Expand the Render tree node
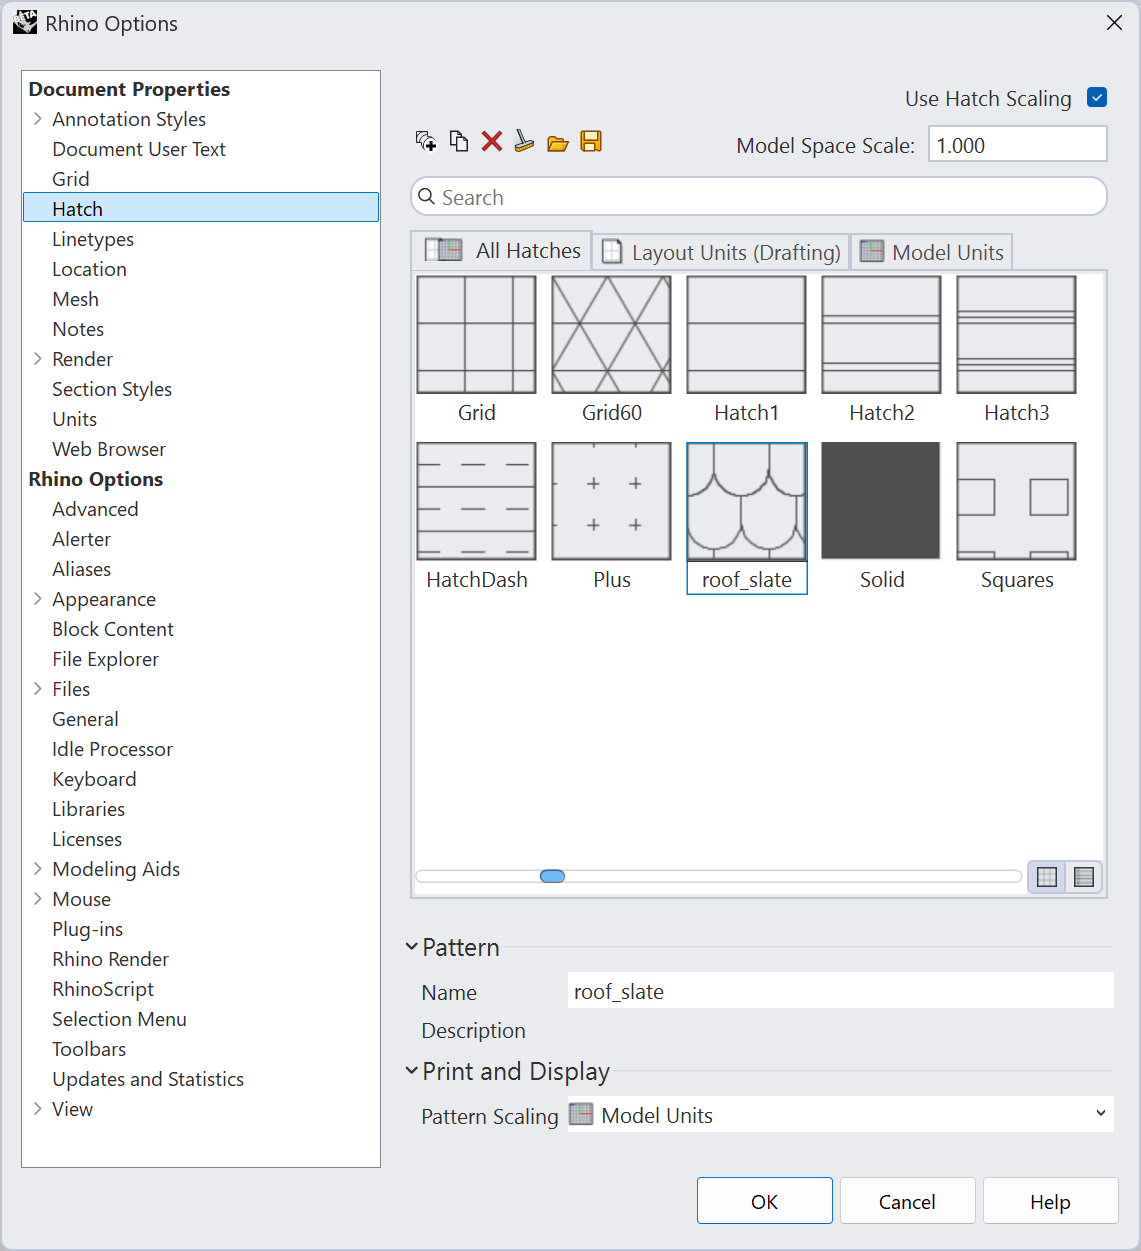The image size is (1141, 1251). coord(37,359)
